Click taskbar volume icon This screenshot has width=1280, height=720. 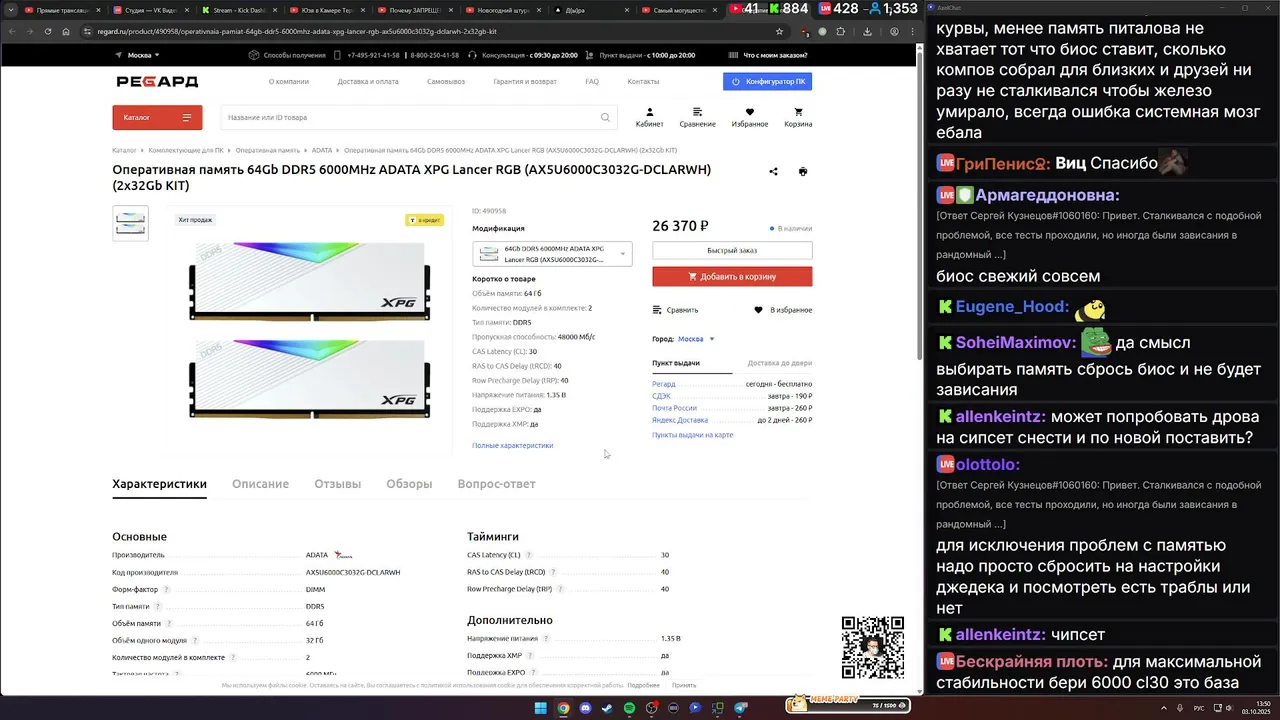pos(1230,708)
